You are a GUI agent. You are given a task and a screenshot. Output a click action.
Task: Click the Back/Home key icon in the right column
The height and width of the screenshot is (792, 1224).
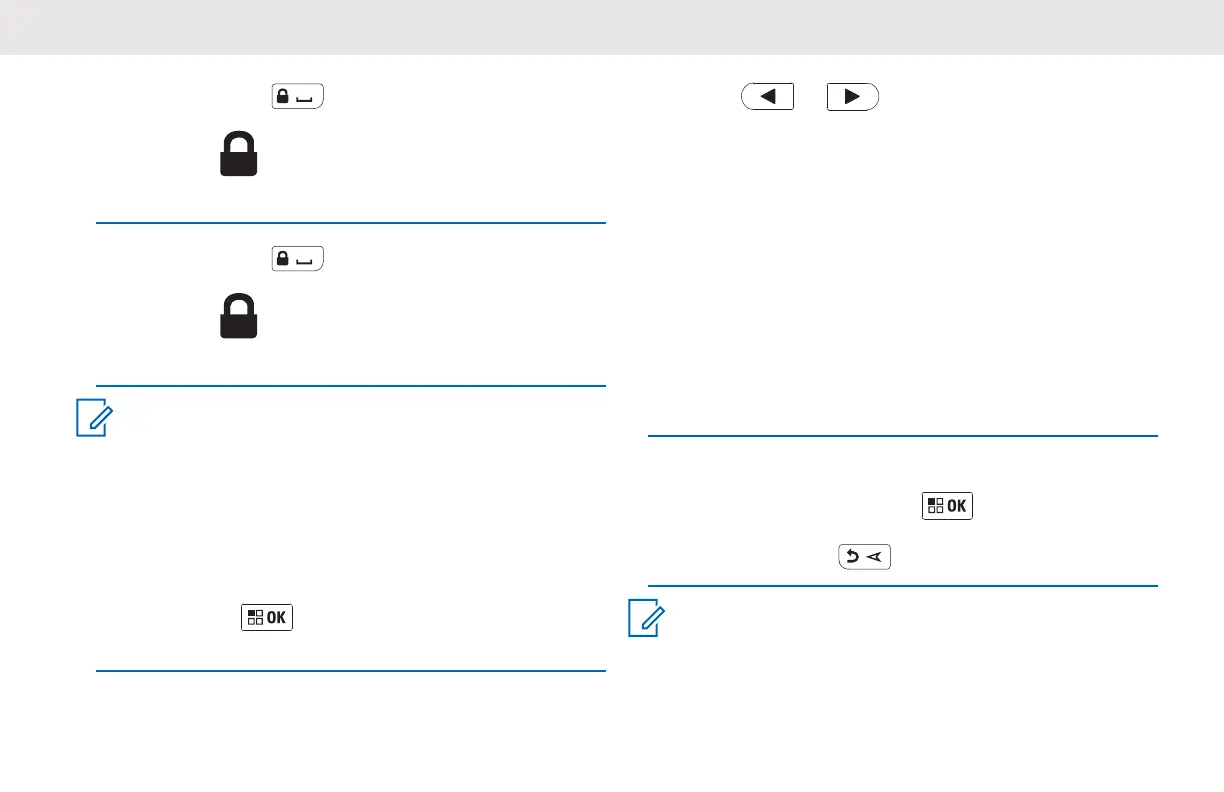coord(865,558)
